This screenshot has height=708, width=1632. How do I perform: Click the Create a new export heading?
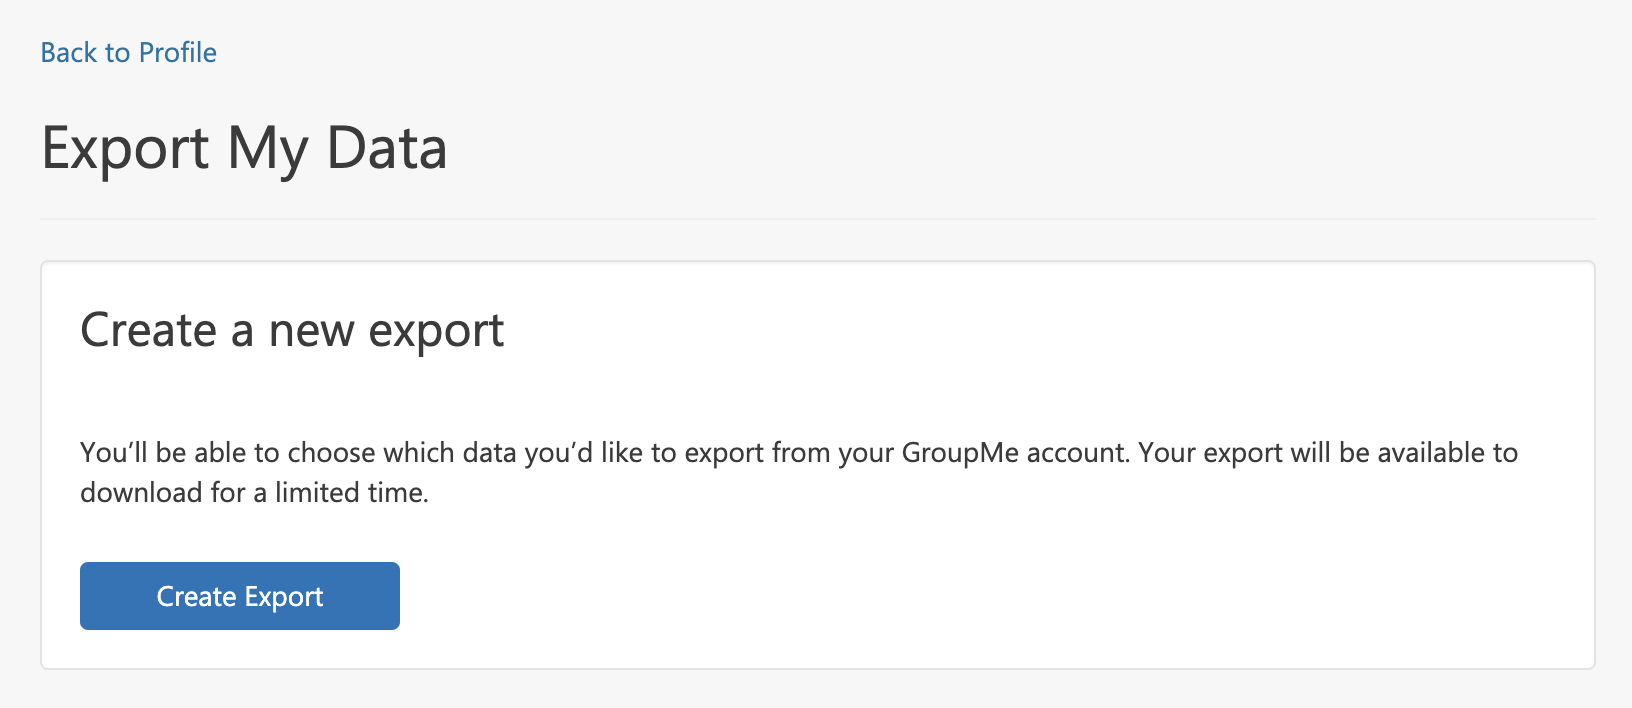[x=292, y=331]
